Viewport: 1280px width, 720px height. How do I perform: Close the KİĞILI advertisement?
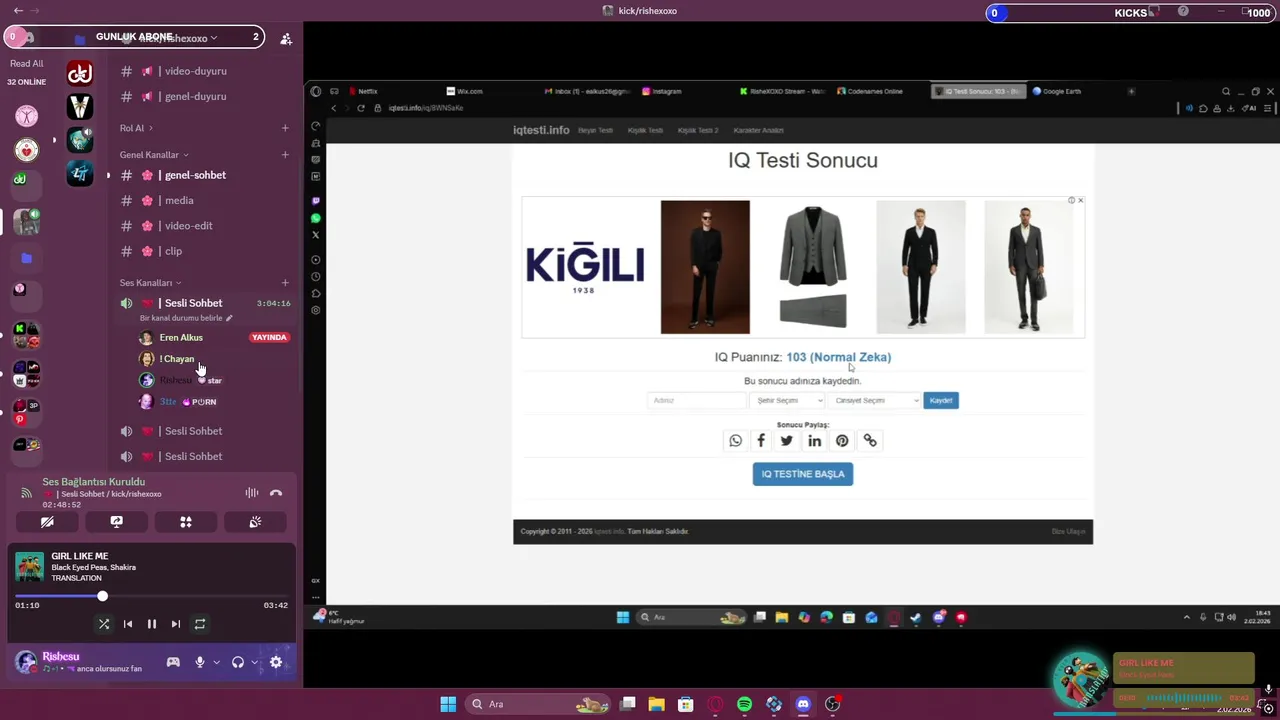pos(1080,200)
